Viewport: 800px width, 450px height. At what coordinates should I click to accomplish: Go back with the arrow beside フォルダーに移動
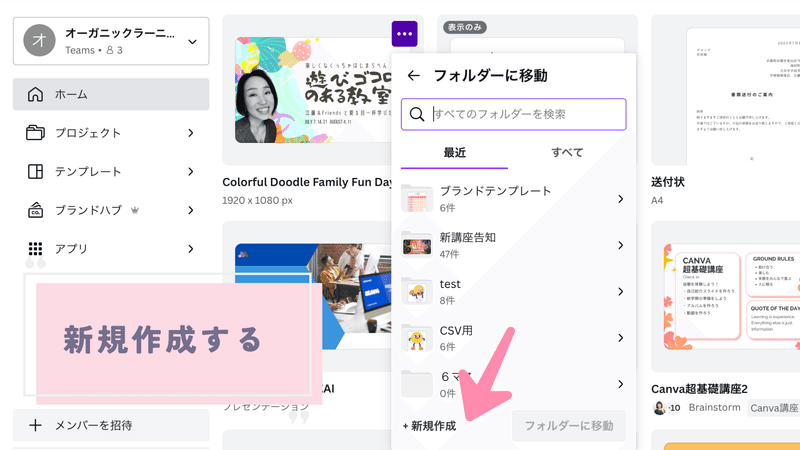tap(413, 76)
